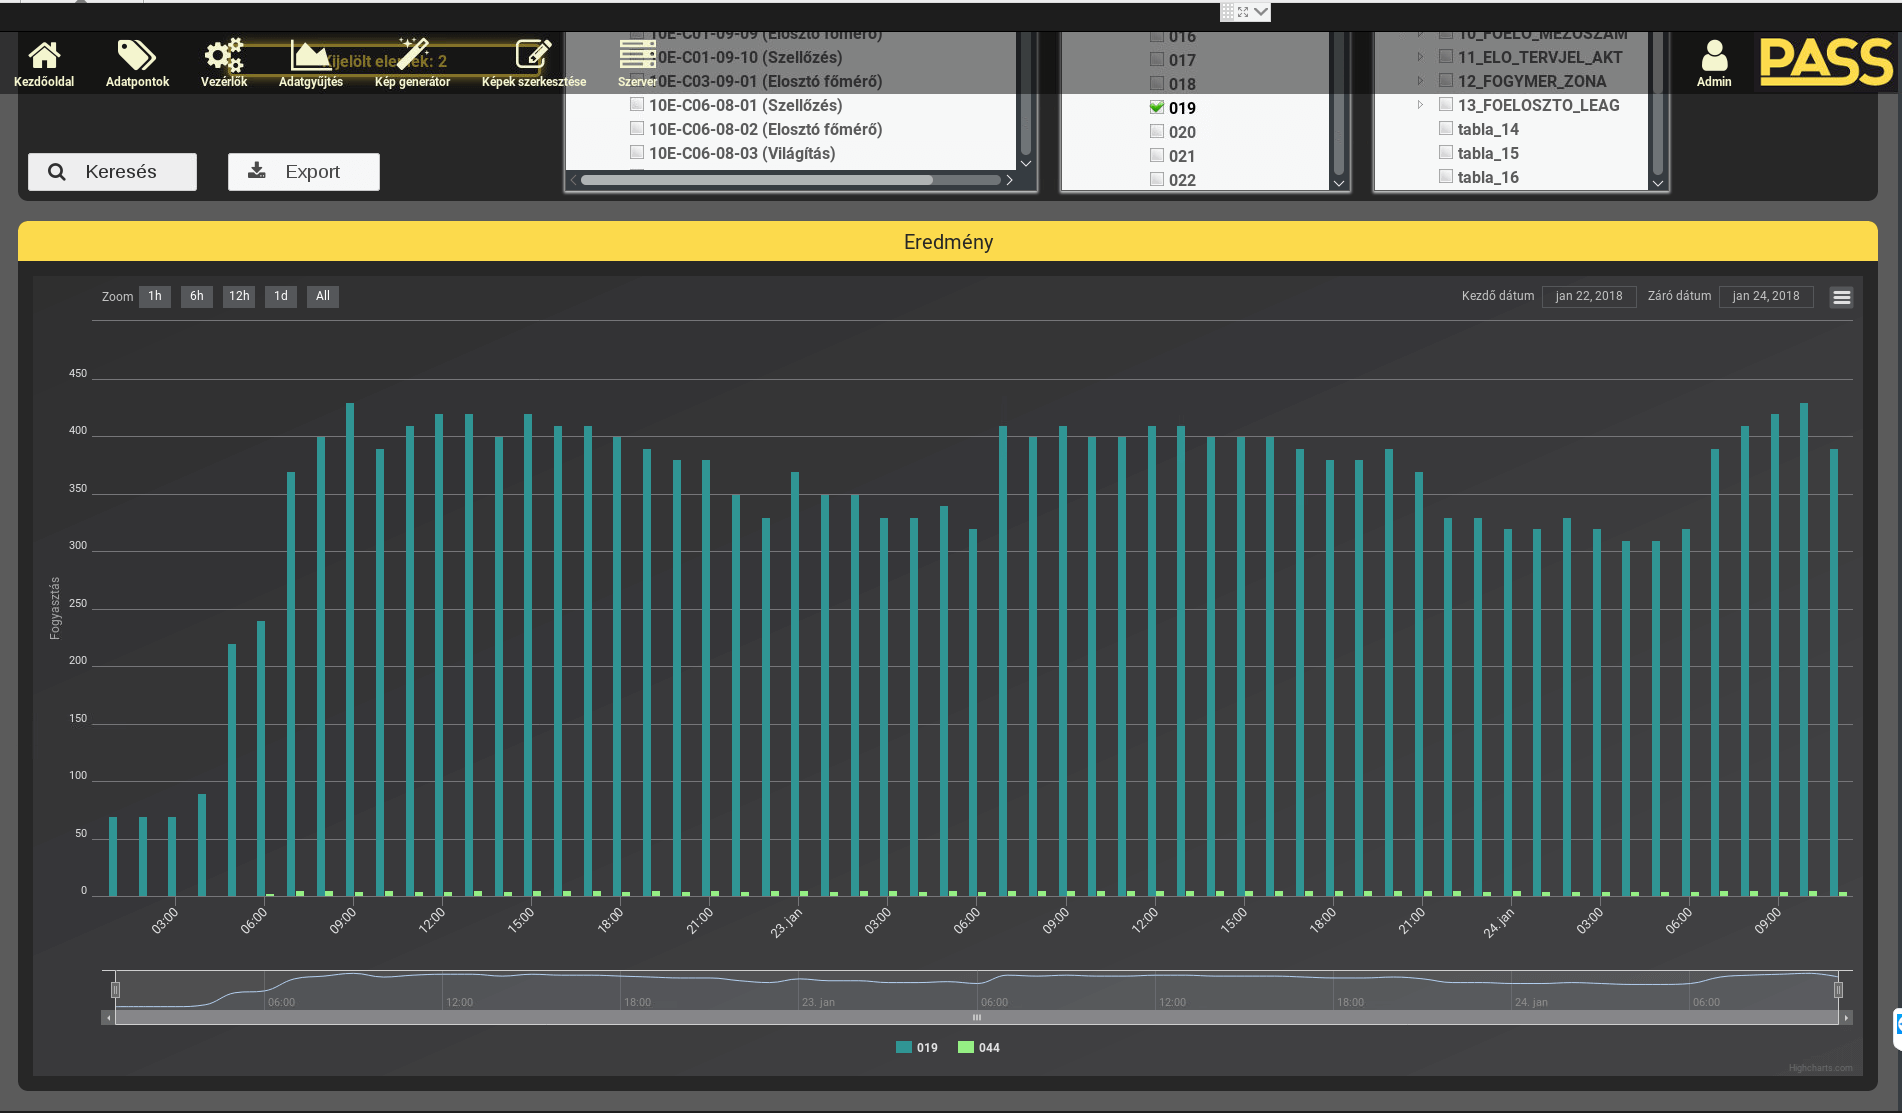Open chart hamburger context menu
Viewport: 1902px width, 1113px height.
pos(1841,297)
